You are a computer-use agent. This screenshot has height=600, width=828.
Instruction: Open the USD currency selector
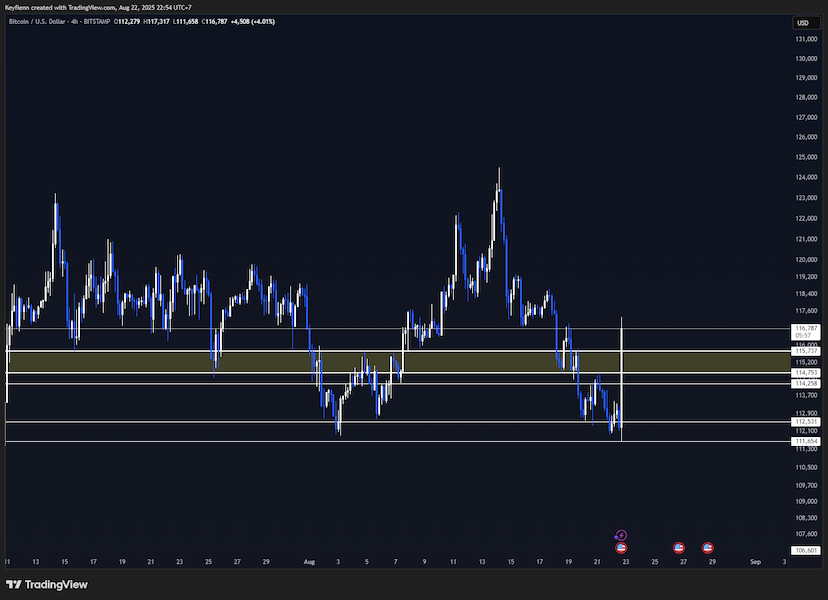click(x=806, y=23)
